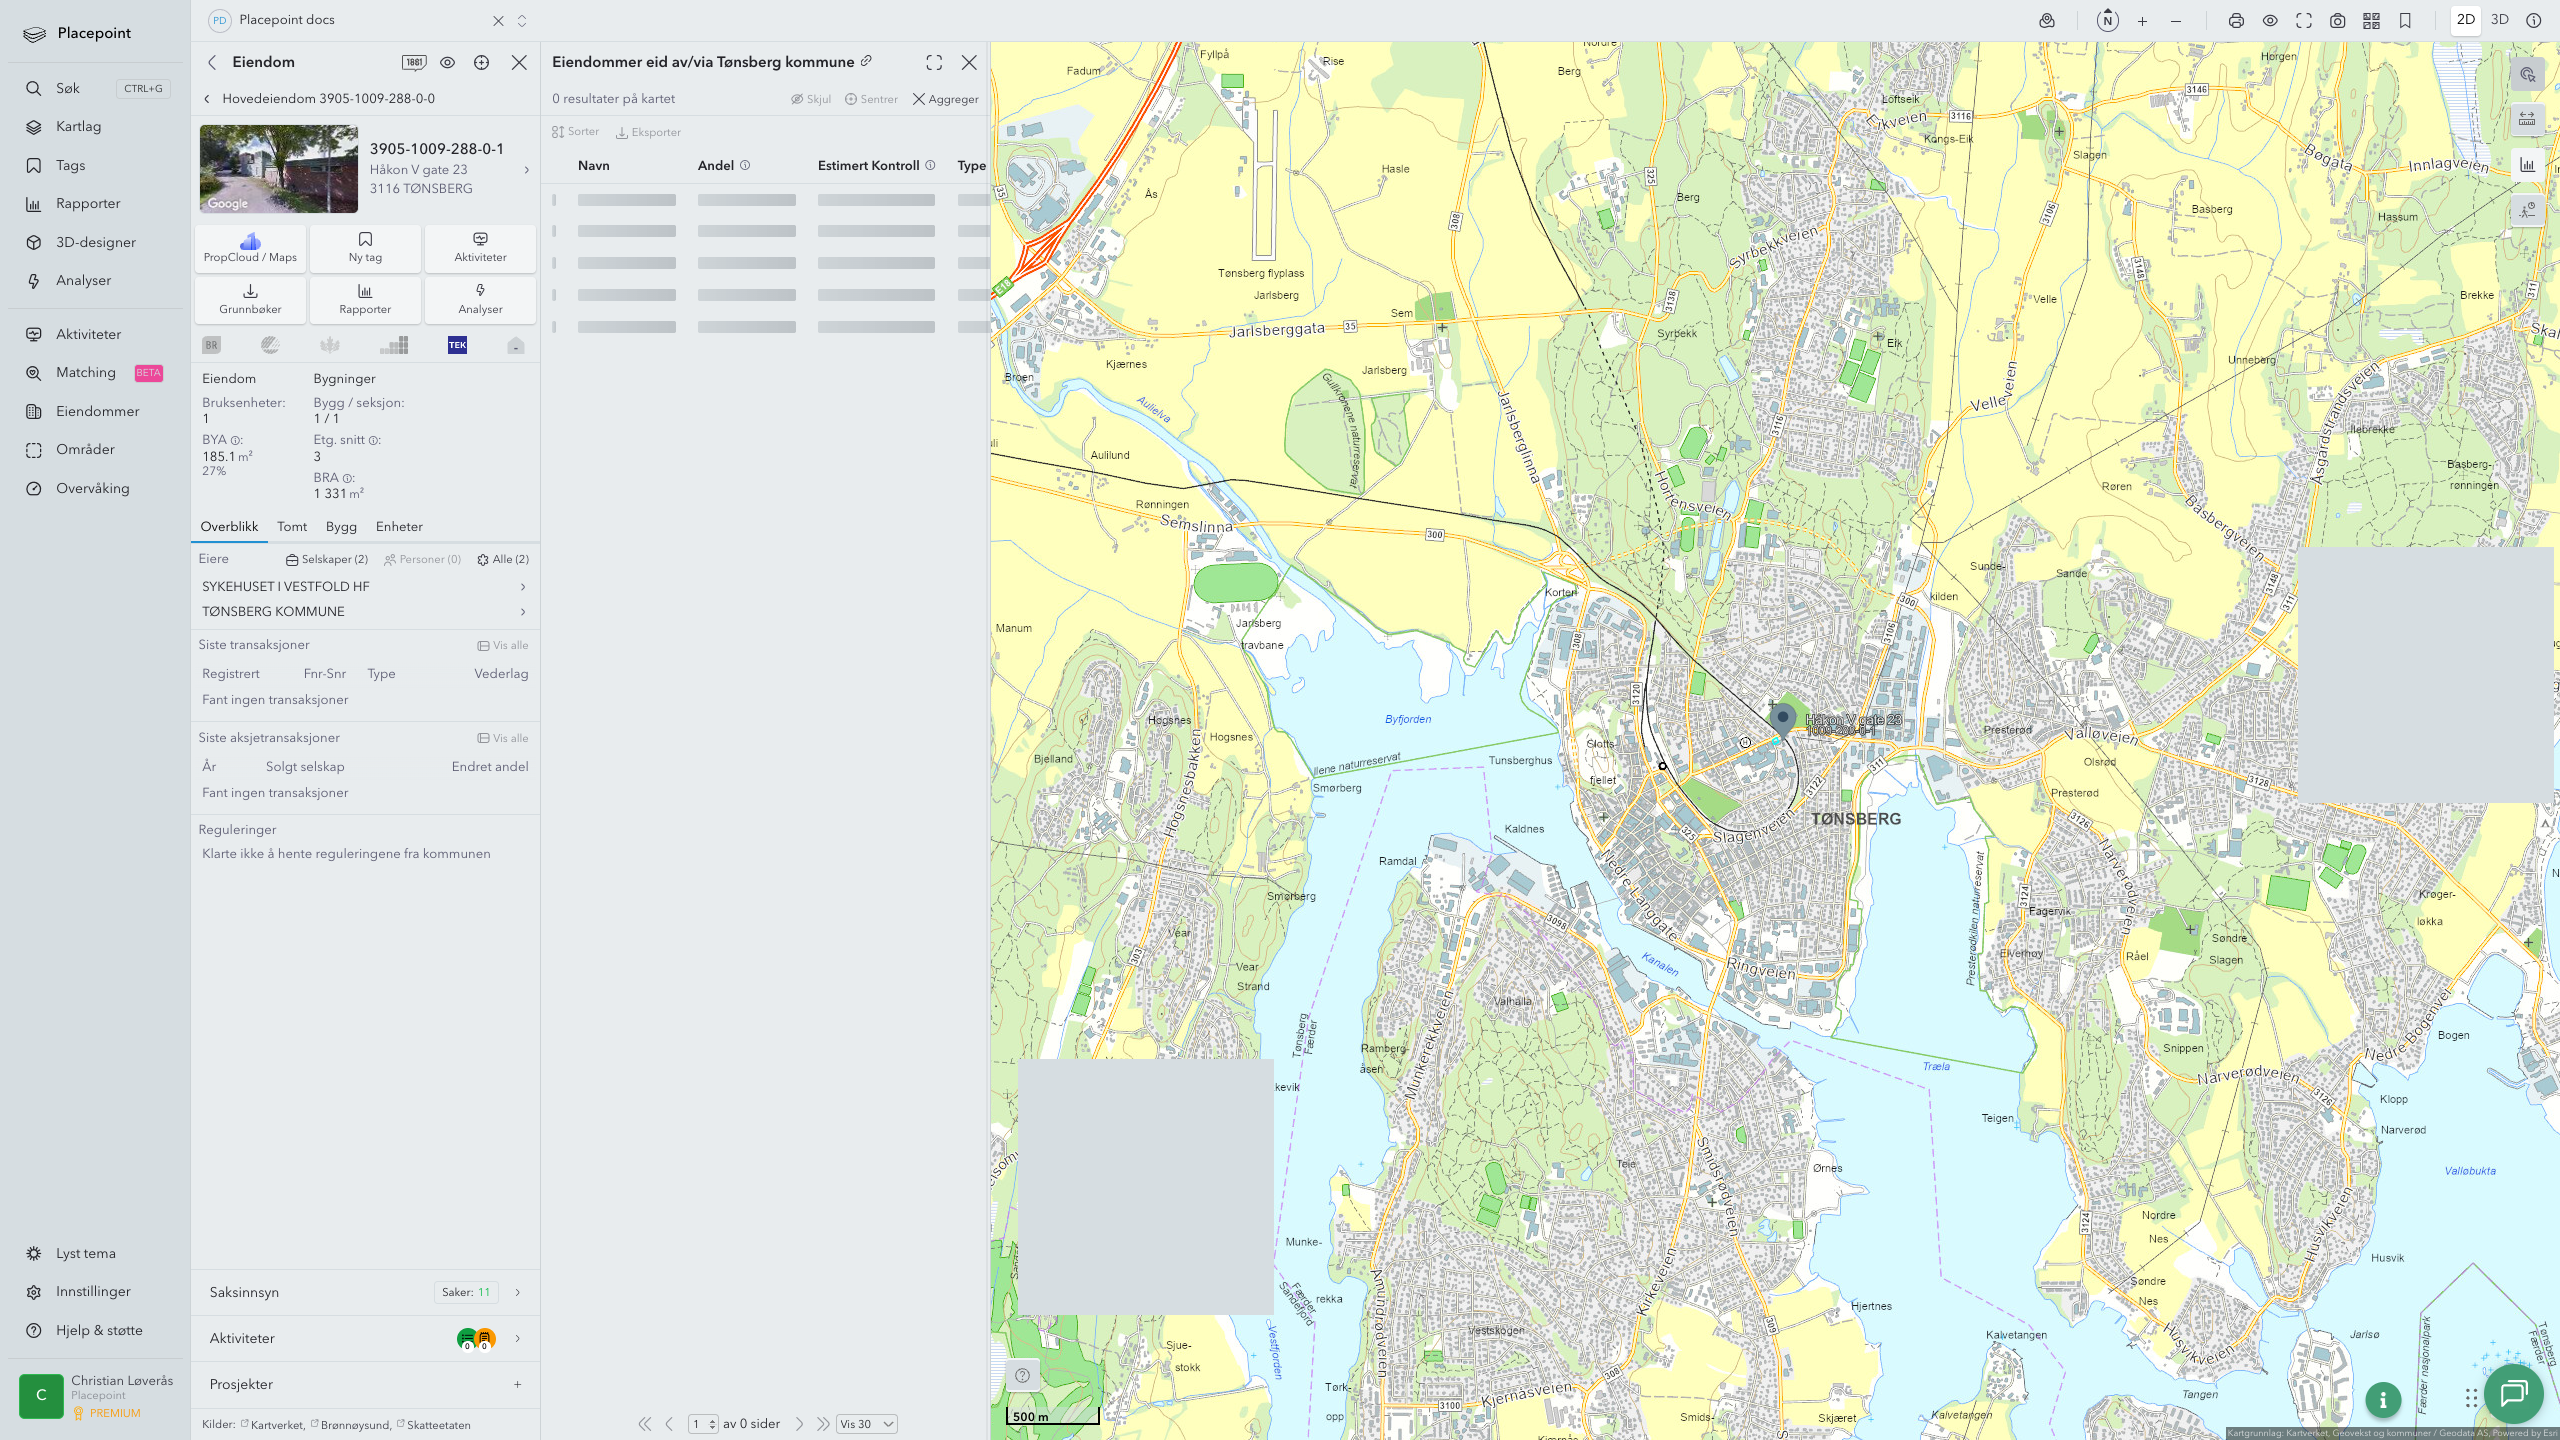Switch map to 2D view
Viewport: 2560px width, 1440px height.
pyautogui.click(x=2466, y=20)
